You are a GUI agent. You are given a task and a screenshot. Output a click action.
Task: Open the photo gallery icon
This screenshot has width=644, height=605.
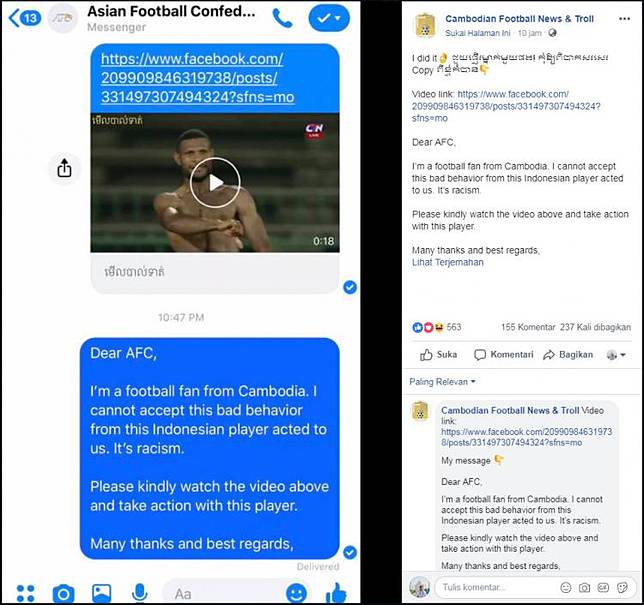pyautogui.click(x=101, y=593)
